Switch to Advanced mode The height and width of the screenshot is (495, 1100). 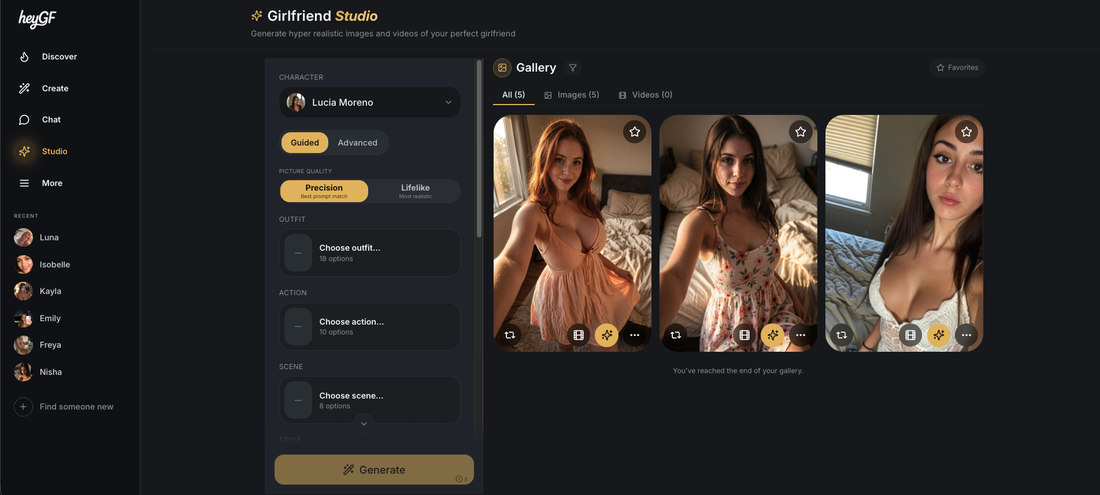point(357,142)
